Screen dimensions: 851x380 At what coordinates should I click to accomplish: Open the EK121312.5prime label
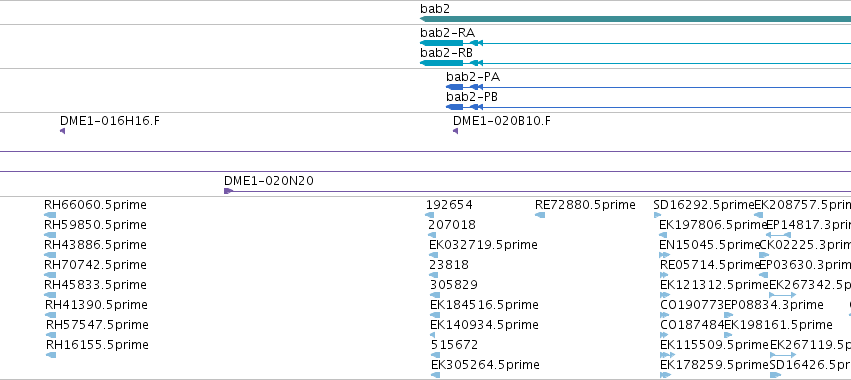(714, 285)
